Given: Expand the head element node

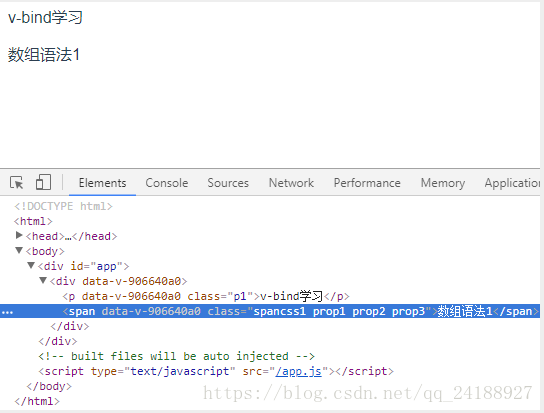Looking at the screenshot, I should pyautogui.click(x=19, y=236).
